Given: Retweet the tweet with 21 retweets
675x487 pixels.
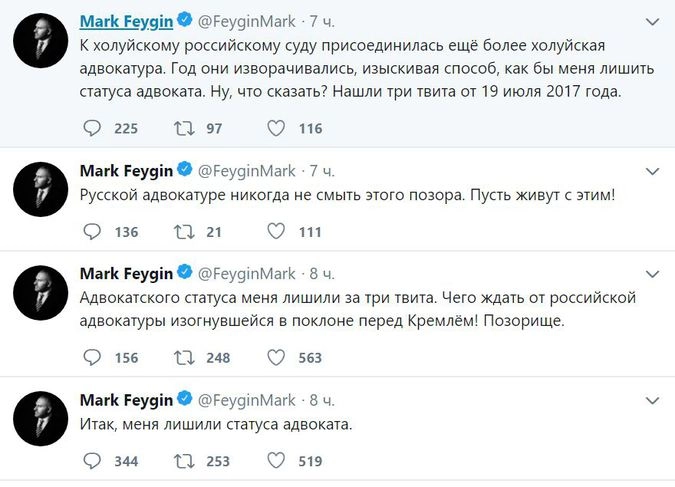Looking at the screenshot, I should [x=184, y=232].
